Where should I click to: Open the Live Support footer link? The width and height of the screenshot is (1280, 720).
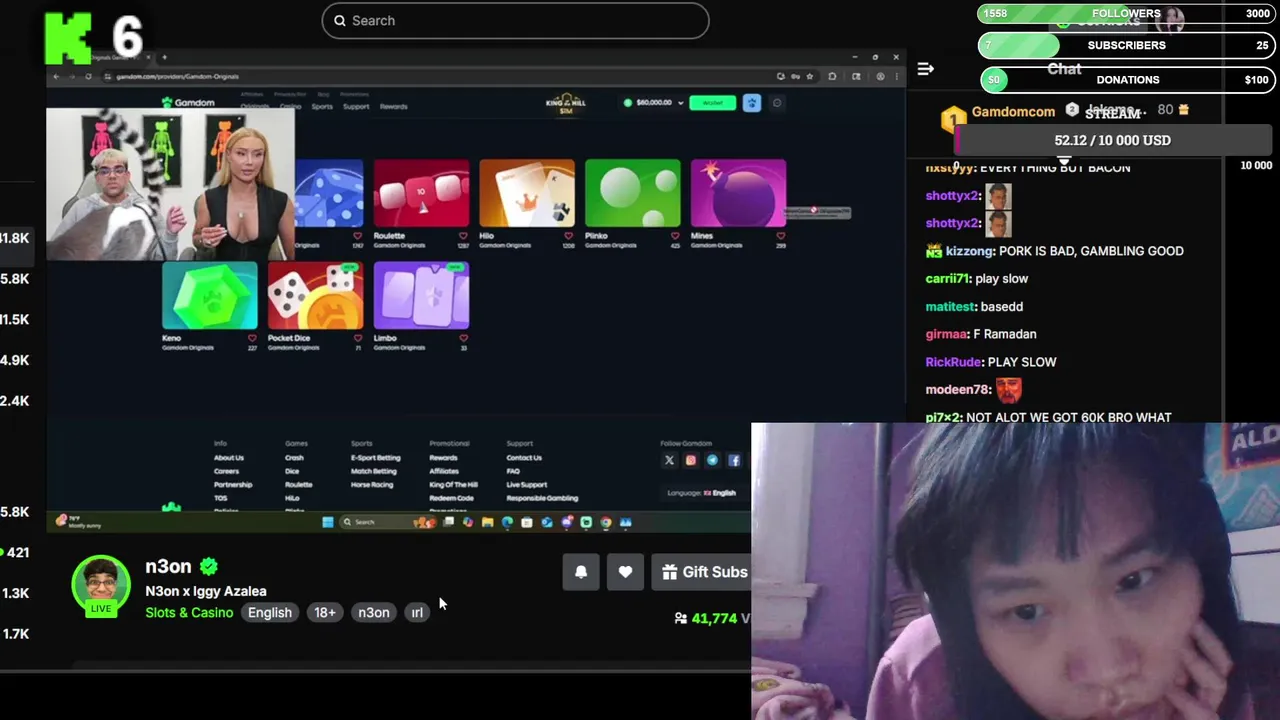click(x=527, y=485)
